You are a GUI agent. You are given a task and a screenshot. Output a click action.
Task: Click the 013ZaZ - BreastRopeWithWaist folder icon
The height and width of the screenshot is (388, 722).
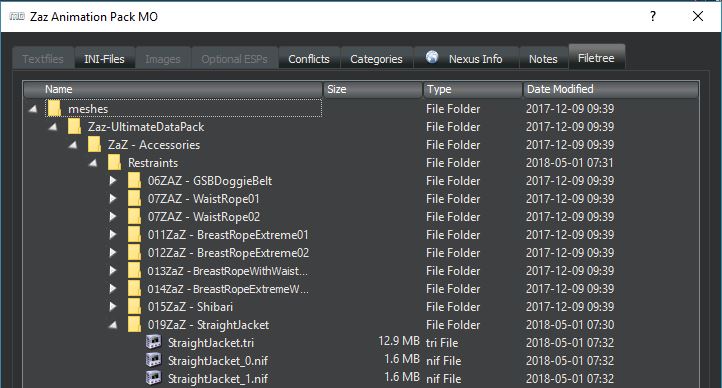pyautogui.click(x=134, y=270)
